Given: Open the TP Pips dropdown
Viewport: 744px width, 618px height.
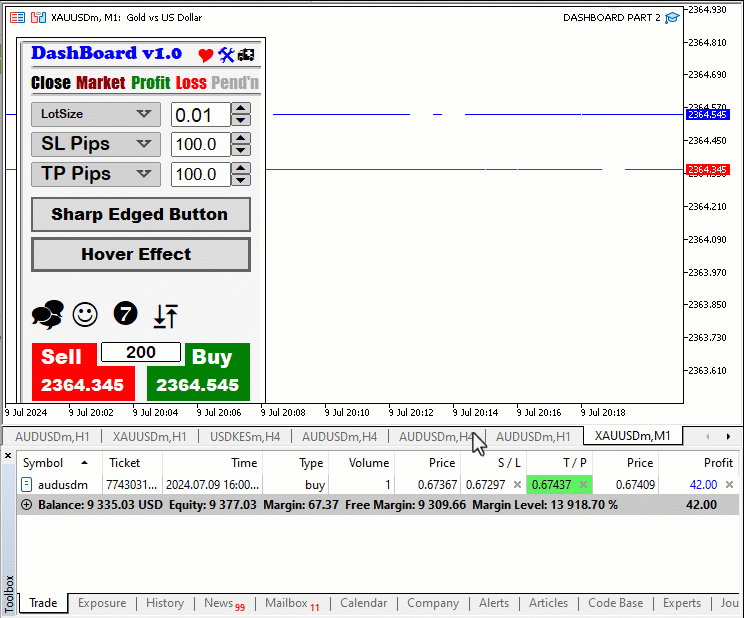Looking at the screenshot, I should click(x=96, y=174).
